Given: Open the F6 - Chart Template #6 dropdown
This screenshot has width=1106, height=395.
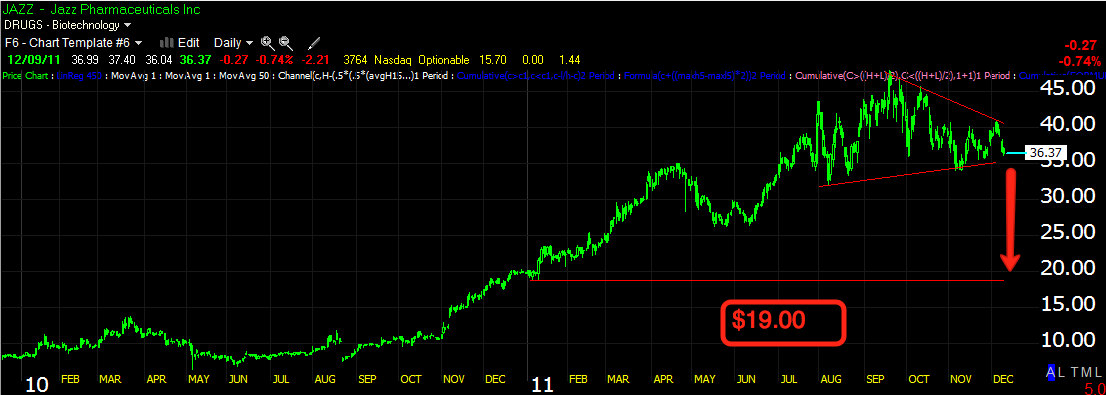Looking at the screenshot, I should pos(73,42).
